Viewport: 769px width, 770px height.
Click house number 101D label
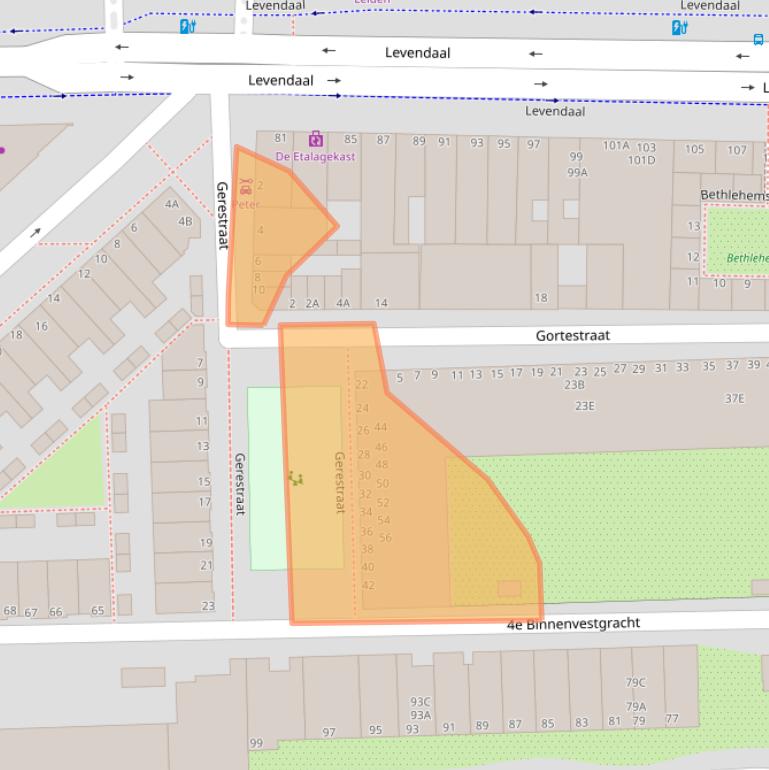[x=641, y=160]
